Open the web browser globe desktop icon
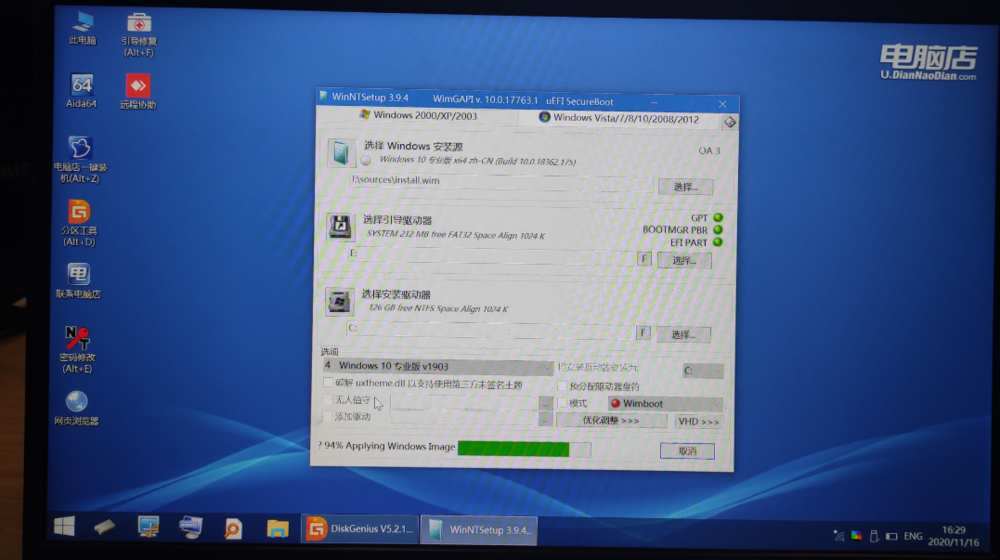Viewport: 1000px width, 560px height. (77, 408)
